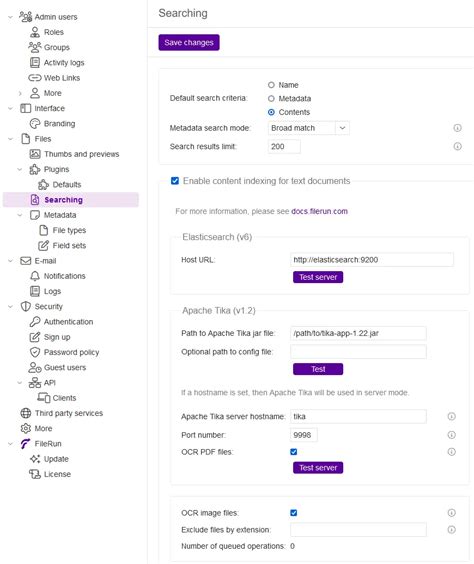
Task: Click the Authentication key icon
Action: click(35, 322)
